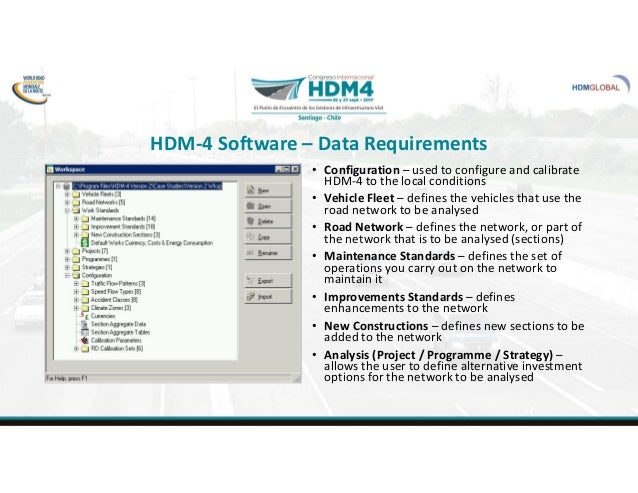
Task: Click the green dollar Default Works Currency icon
Action: coord(85,243)
